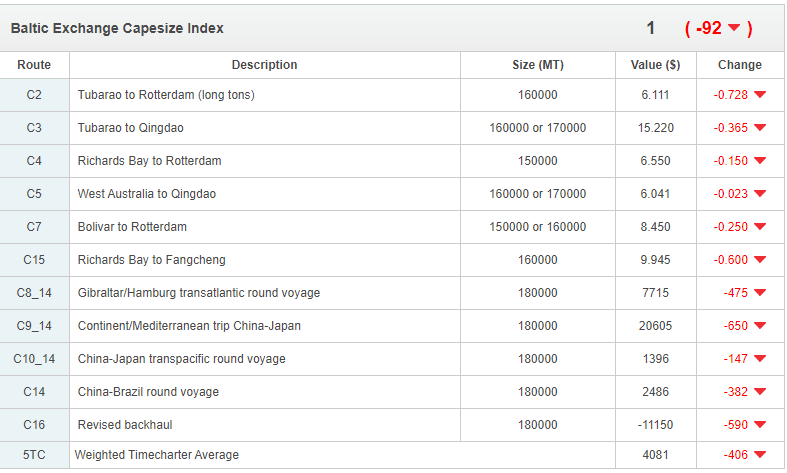Select route code C5
The width and height of the screenshot is (787, 473).
34,194
